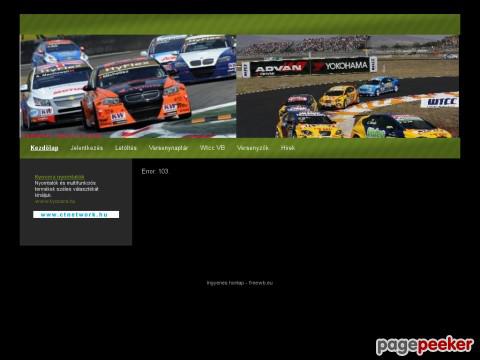This screenshot has height=360, width=480.
Task: Click the sidebar advertisement title link
Action: click(59, 177)
